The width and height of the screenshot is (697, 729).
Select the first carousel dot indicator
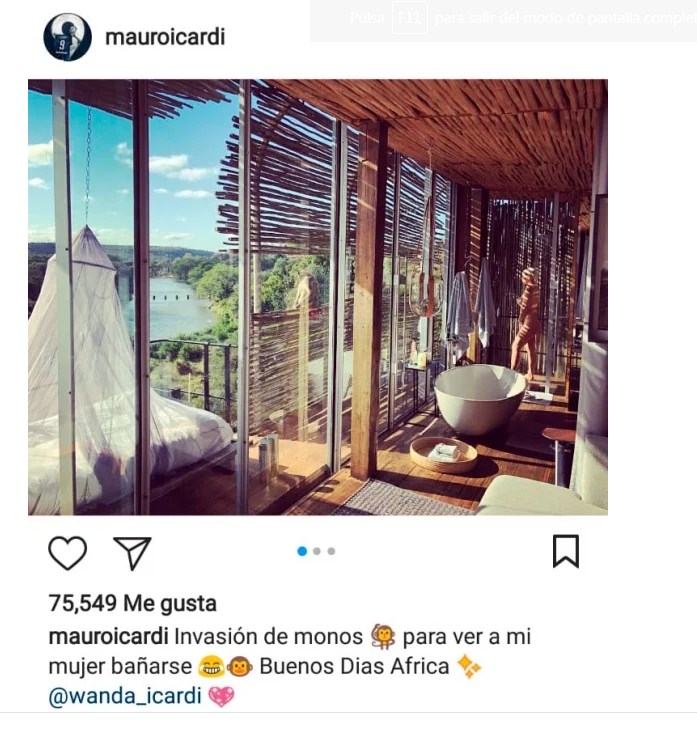point(302,551)
